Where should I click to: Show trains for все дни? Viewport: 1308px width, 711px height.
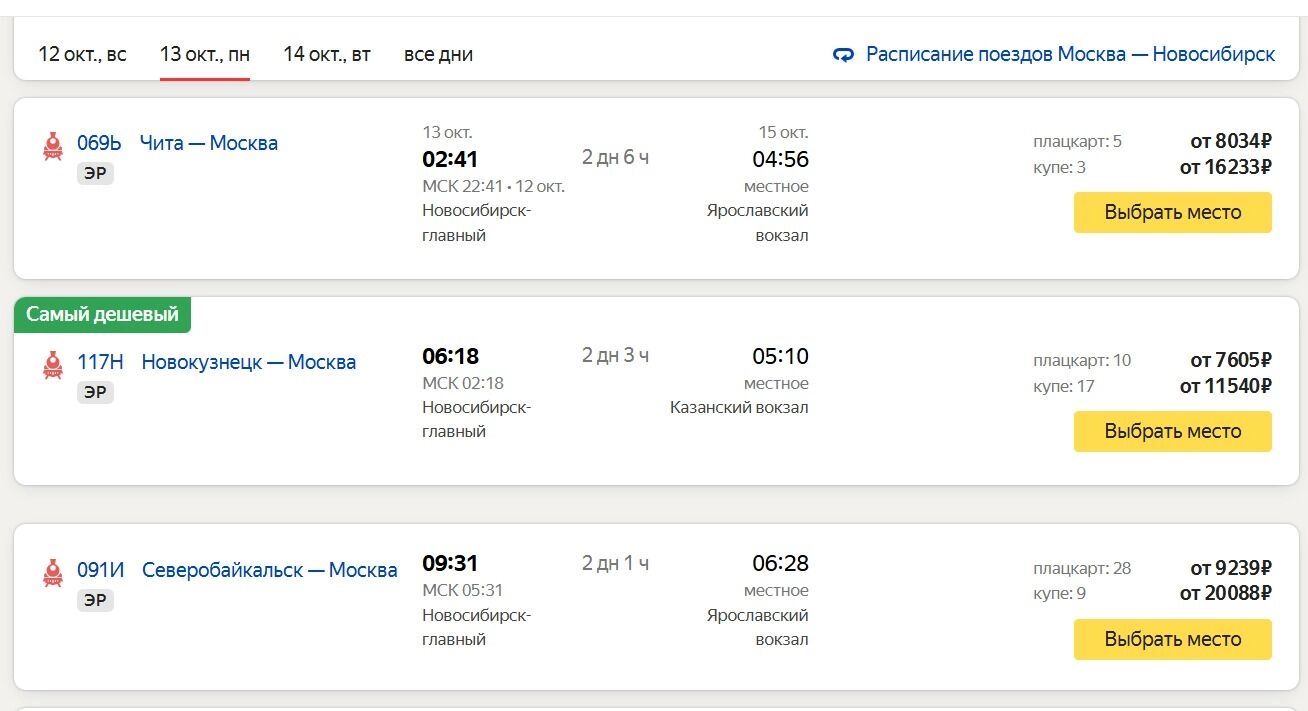(438, 54)
